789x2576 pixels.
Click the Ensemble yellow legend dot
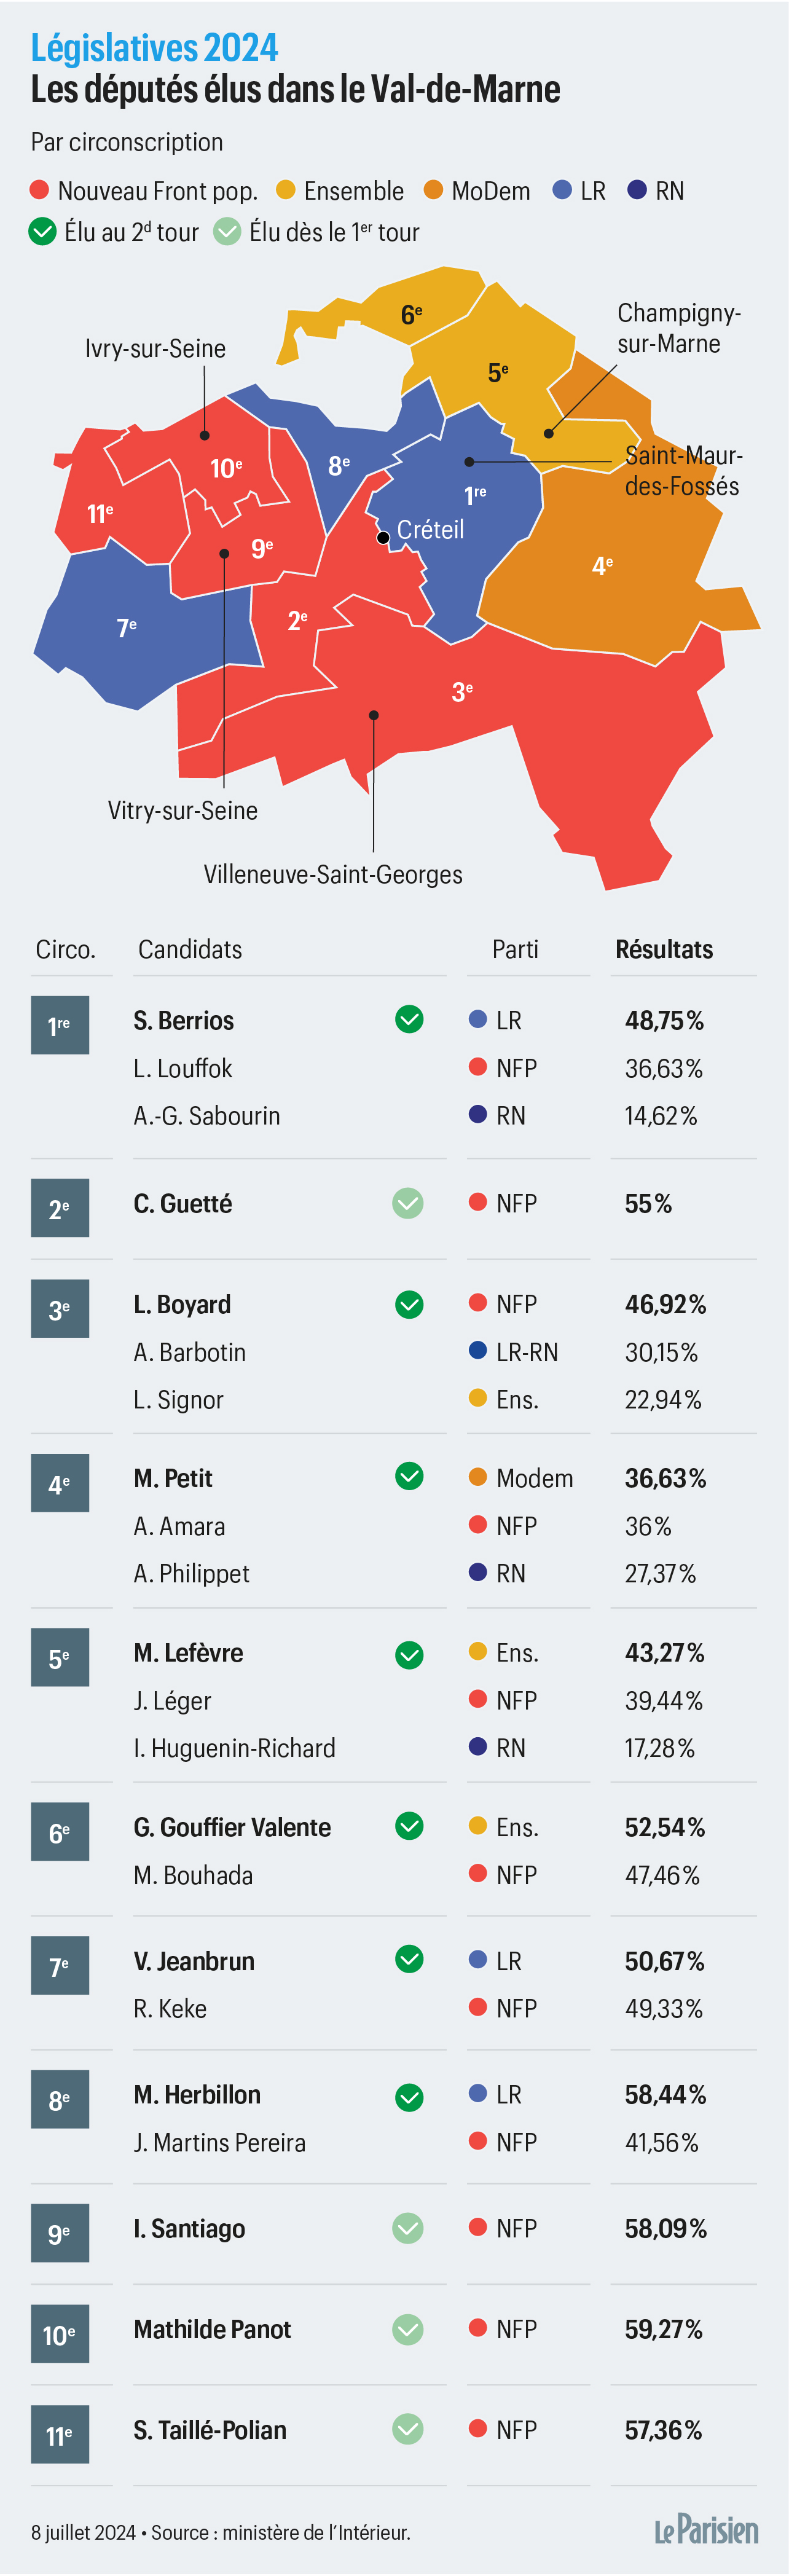tap(286, 190)
